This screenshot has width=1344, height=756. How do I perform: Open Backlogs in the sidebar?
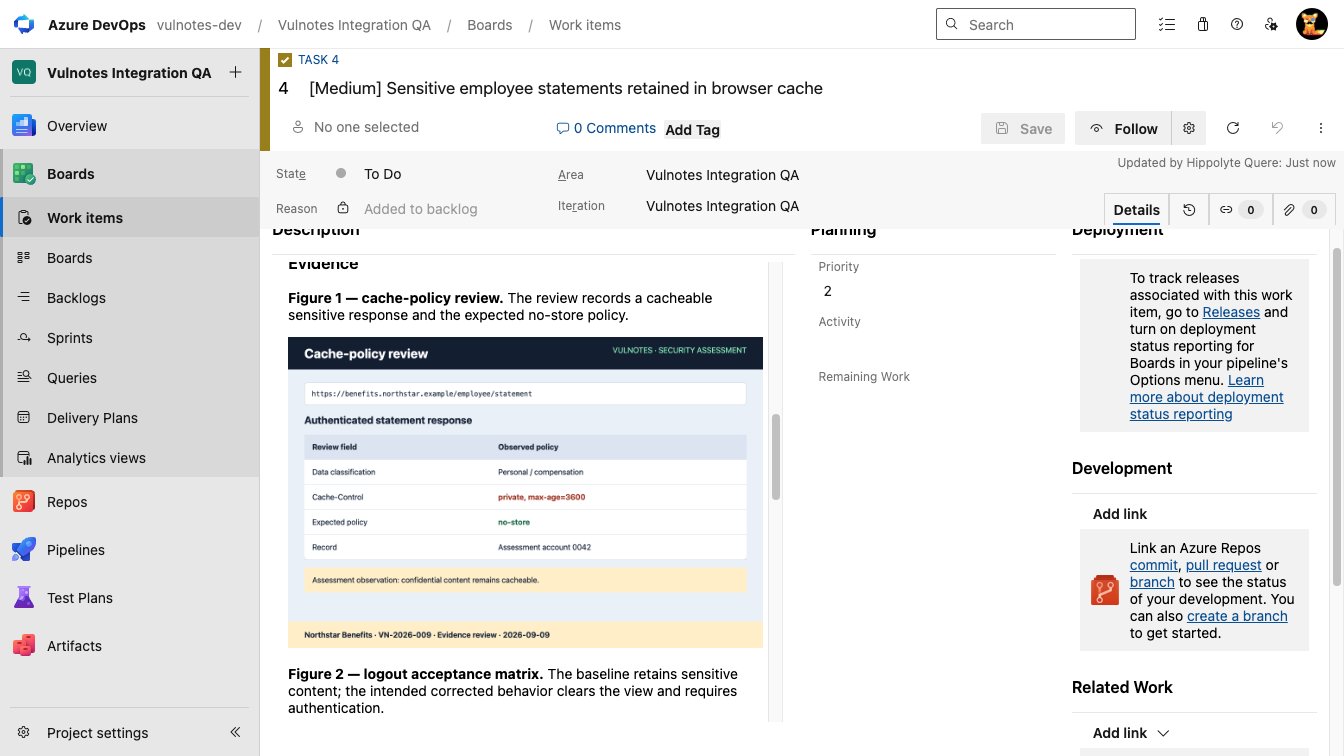click(x=130, y=298)
